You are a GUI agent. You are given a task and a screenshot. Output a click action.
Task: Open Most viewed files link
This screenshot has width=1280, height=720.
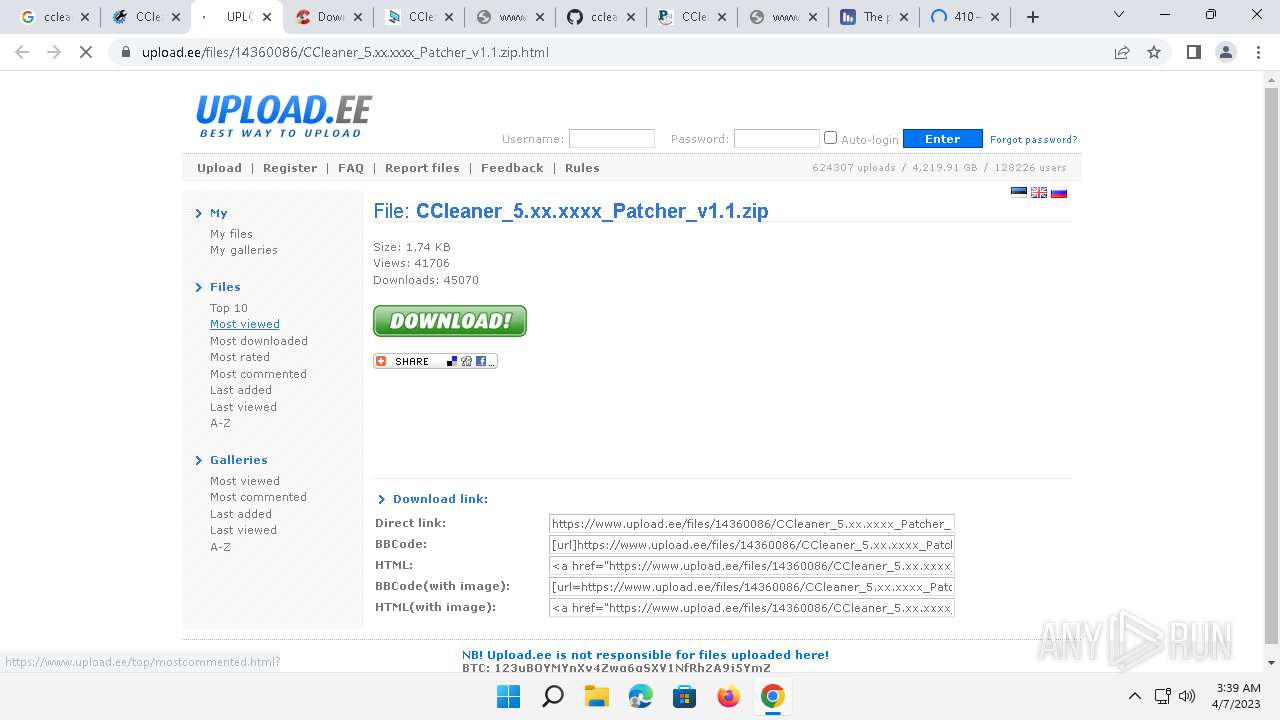[x=245, y=324]
